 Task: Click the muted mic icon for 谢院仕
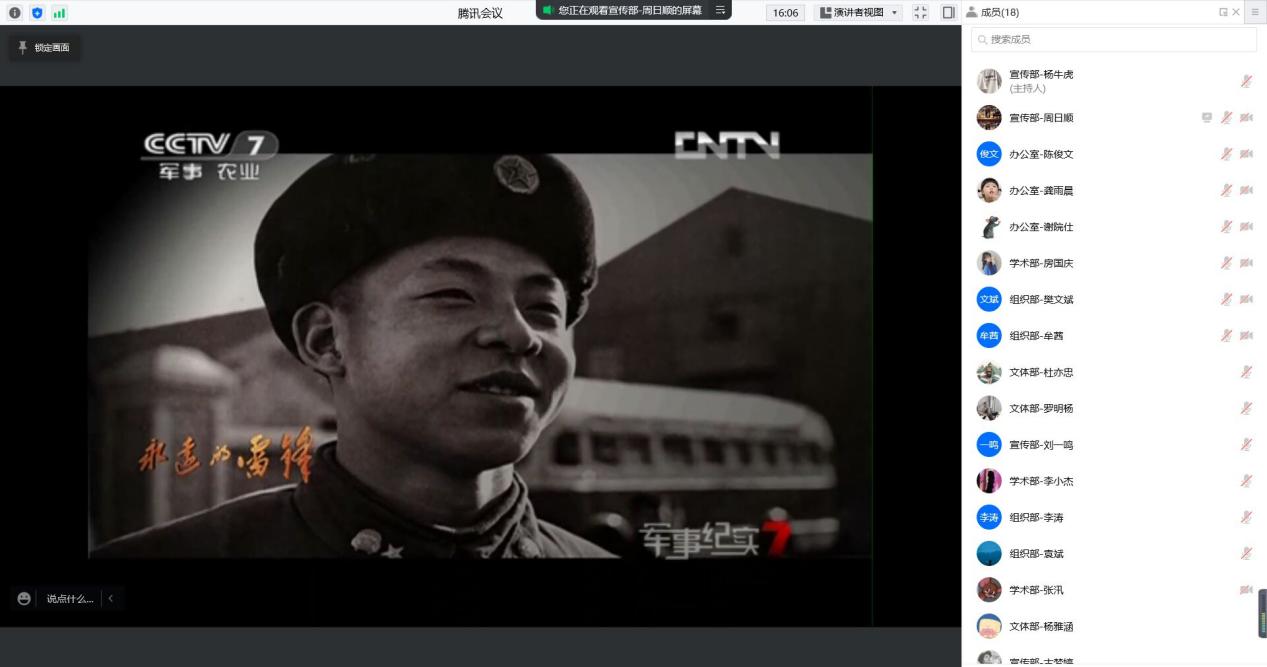[1226, 226]
